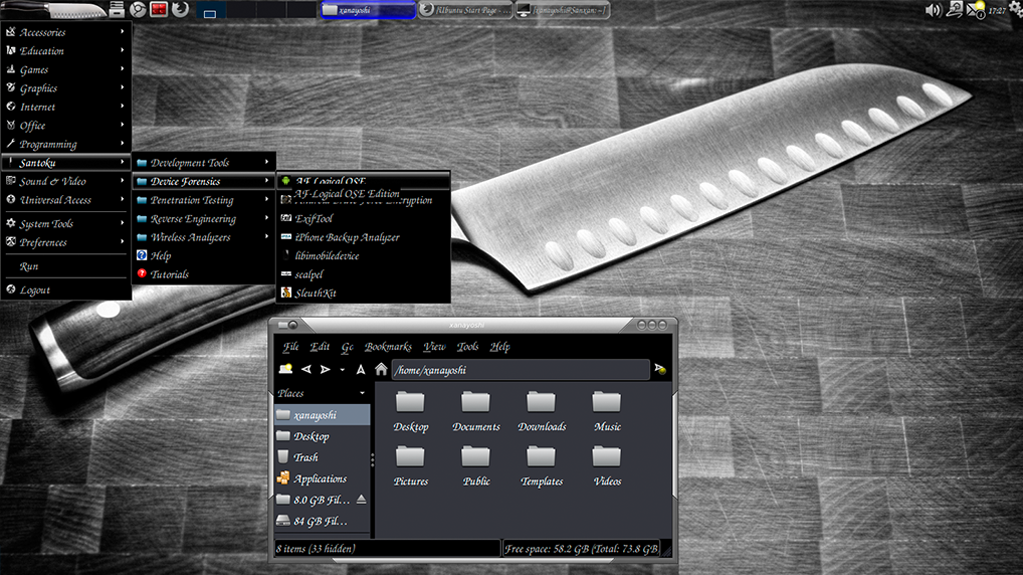Expand the Office submenu arrow
The height and width of the screenshot is (575, 1023).
[x=122, y=125]
